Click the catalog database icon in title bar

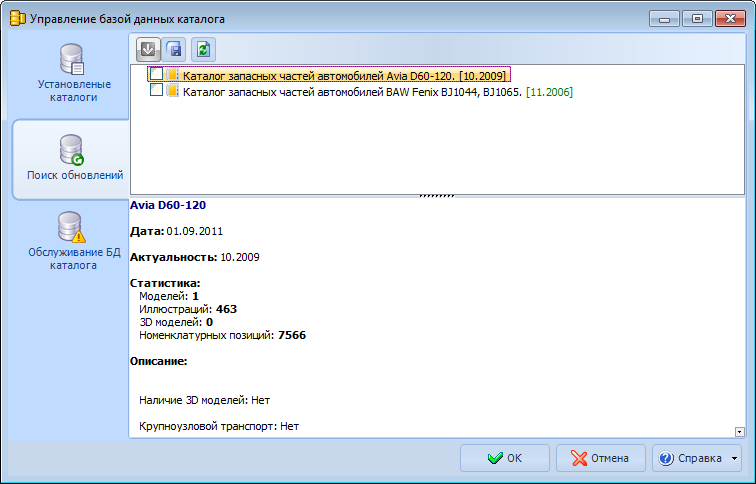17,18
